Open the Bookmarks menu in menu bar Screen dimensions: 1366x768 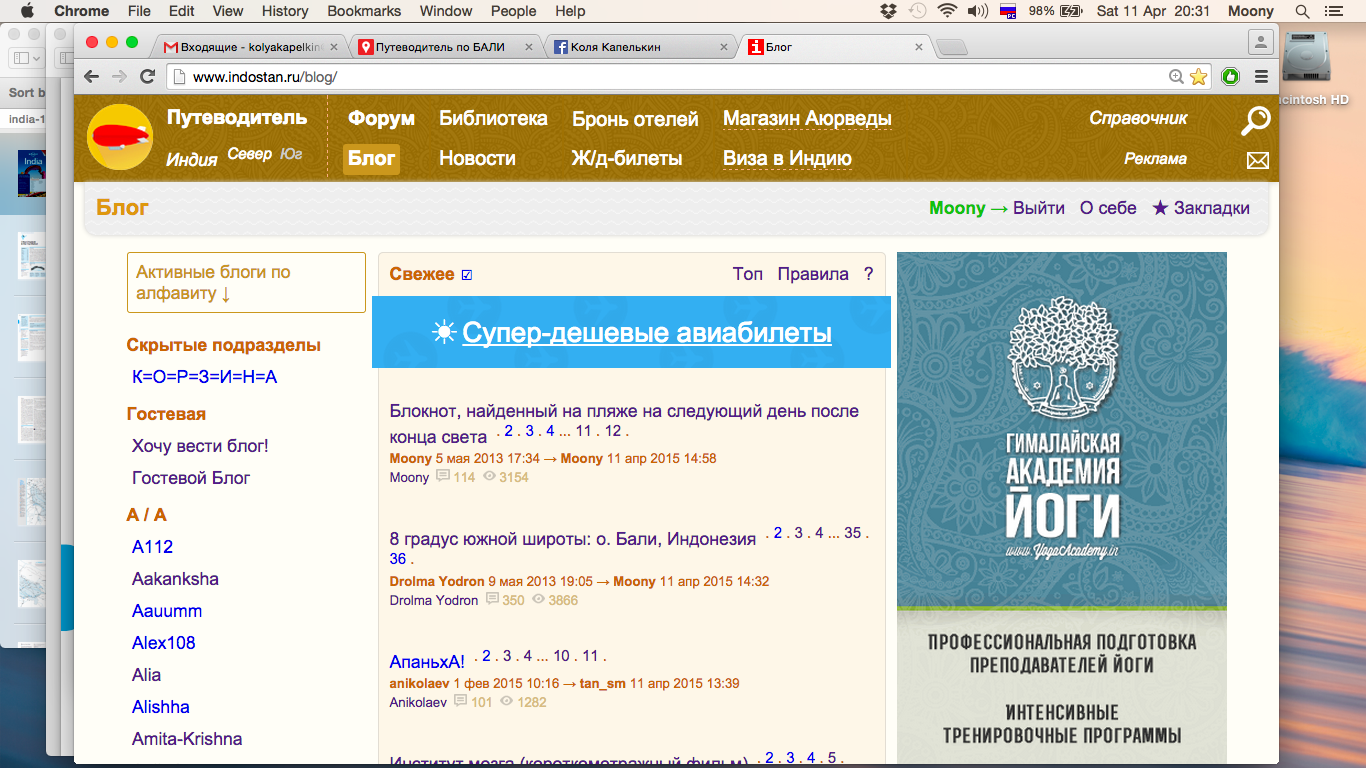tap(364, 11)
